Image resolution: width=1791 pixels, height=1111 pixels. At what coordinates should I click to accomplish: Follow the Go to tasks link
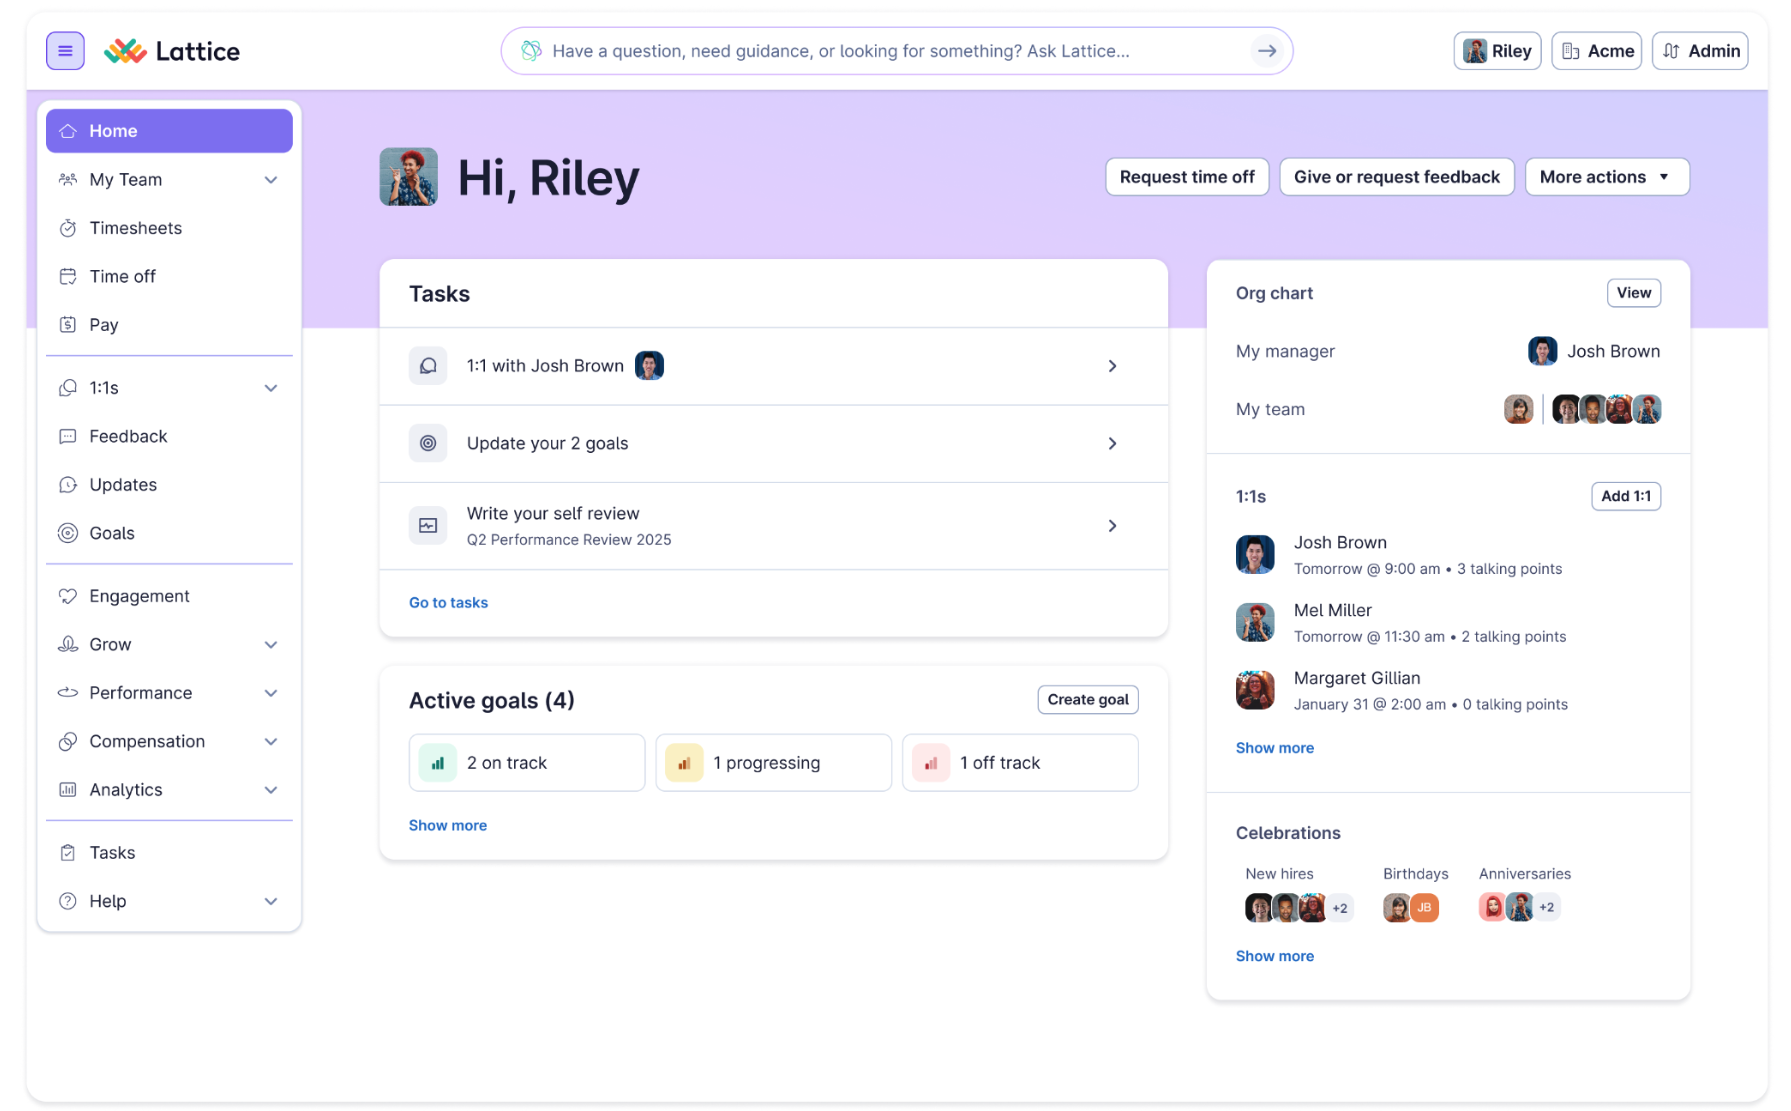click(x=448, y=602)
